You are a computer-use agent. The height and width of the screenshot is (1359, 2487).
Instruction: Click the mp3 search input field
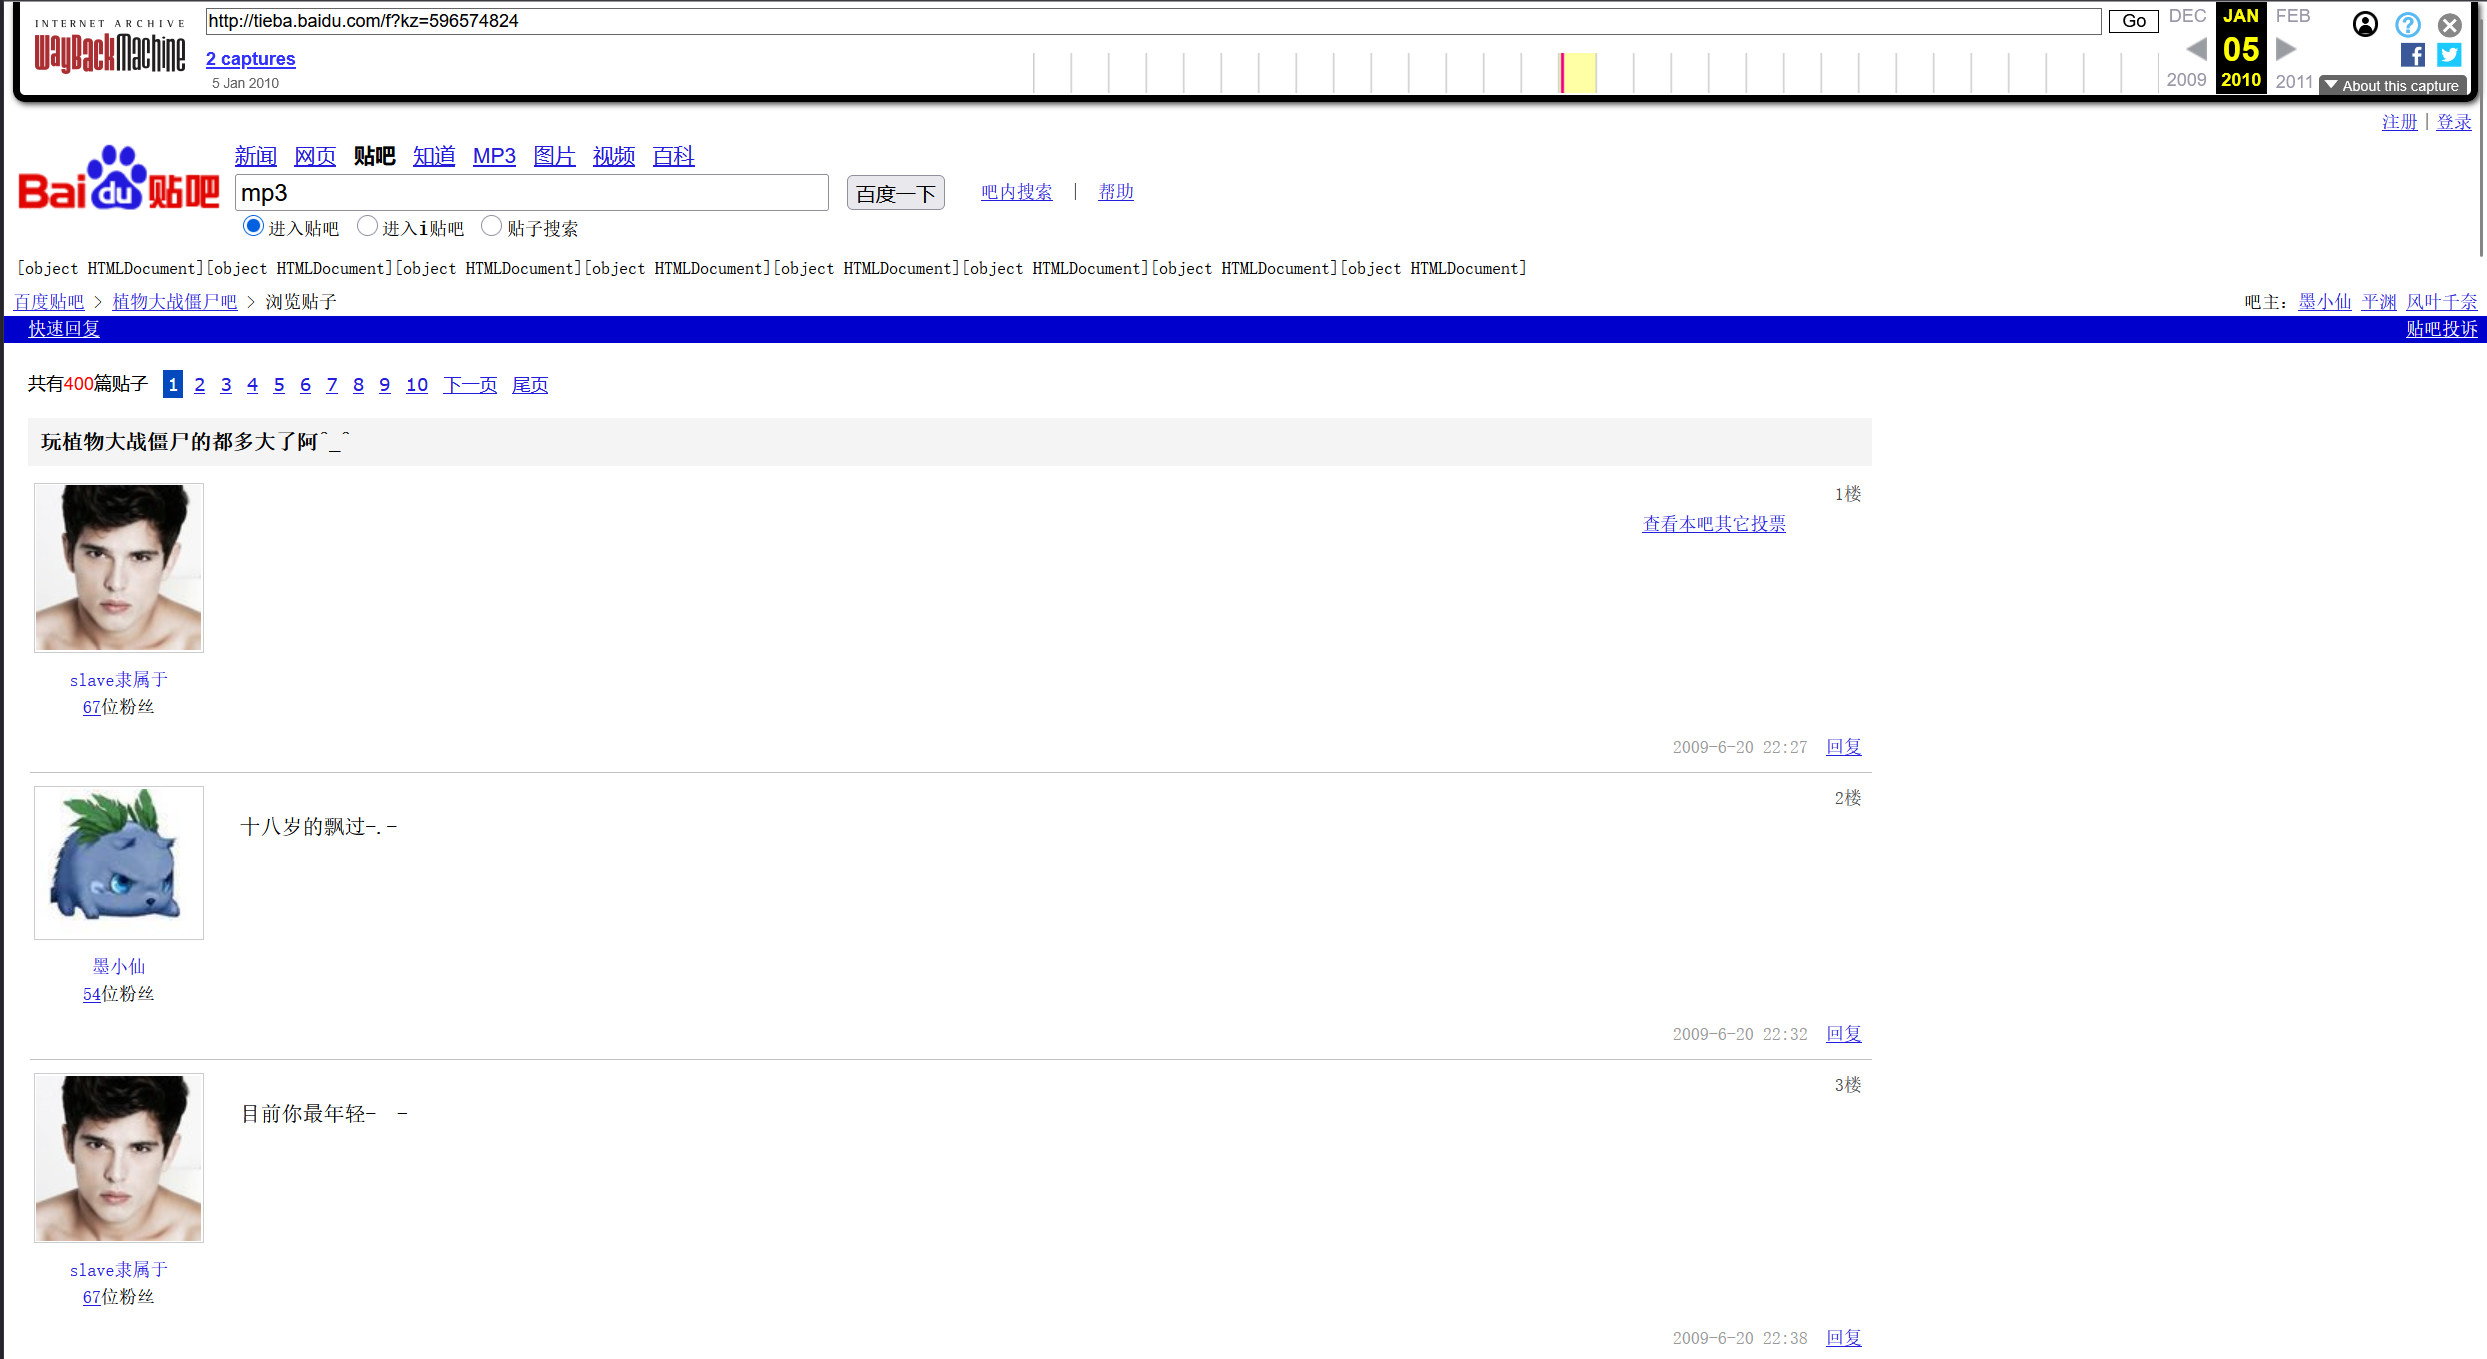(531, 193)
